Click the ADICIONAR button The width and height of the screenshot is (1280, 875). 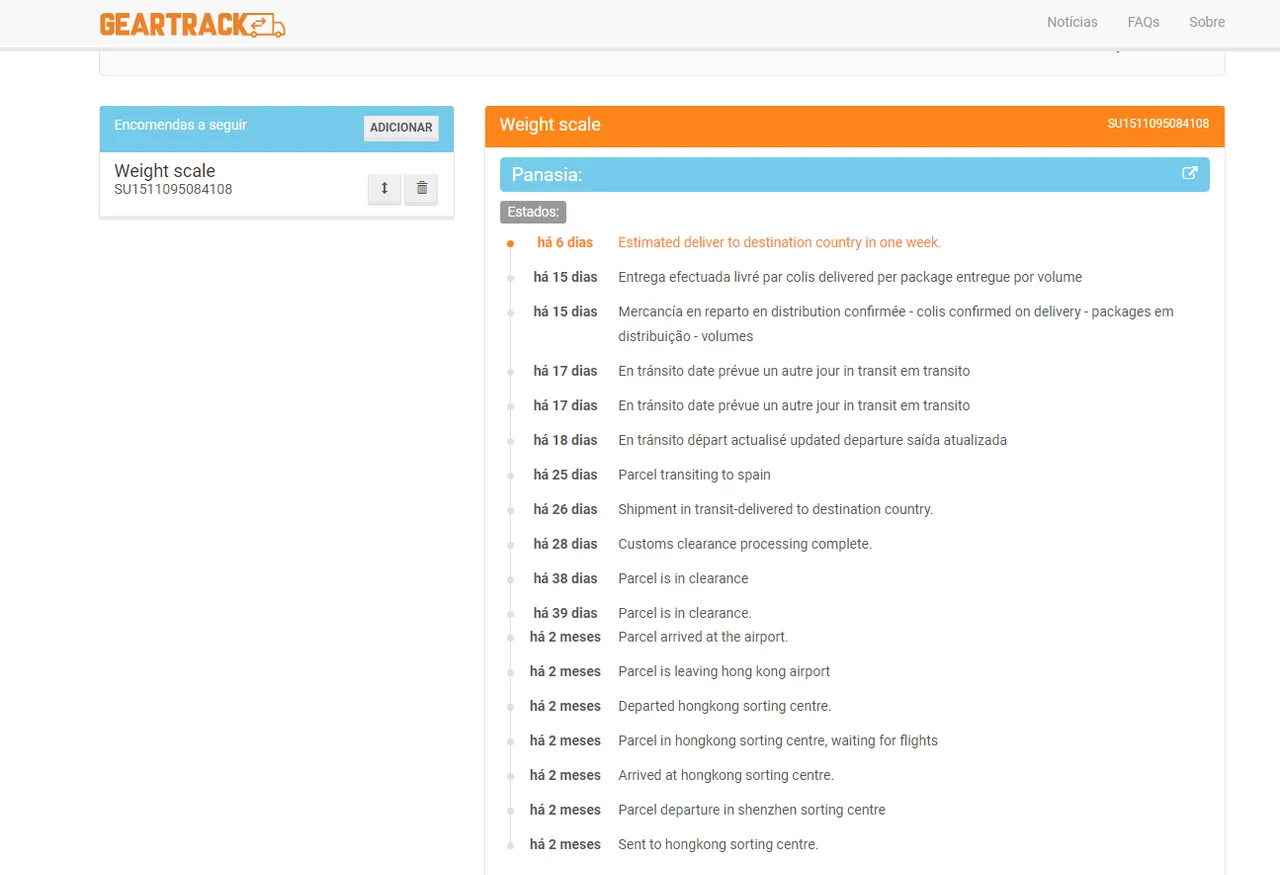401,128
